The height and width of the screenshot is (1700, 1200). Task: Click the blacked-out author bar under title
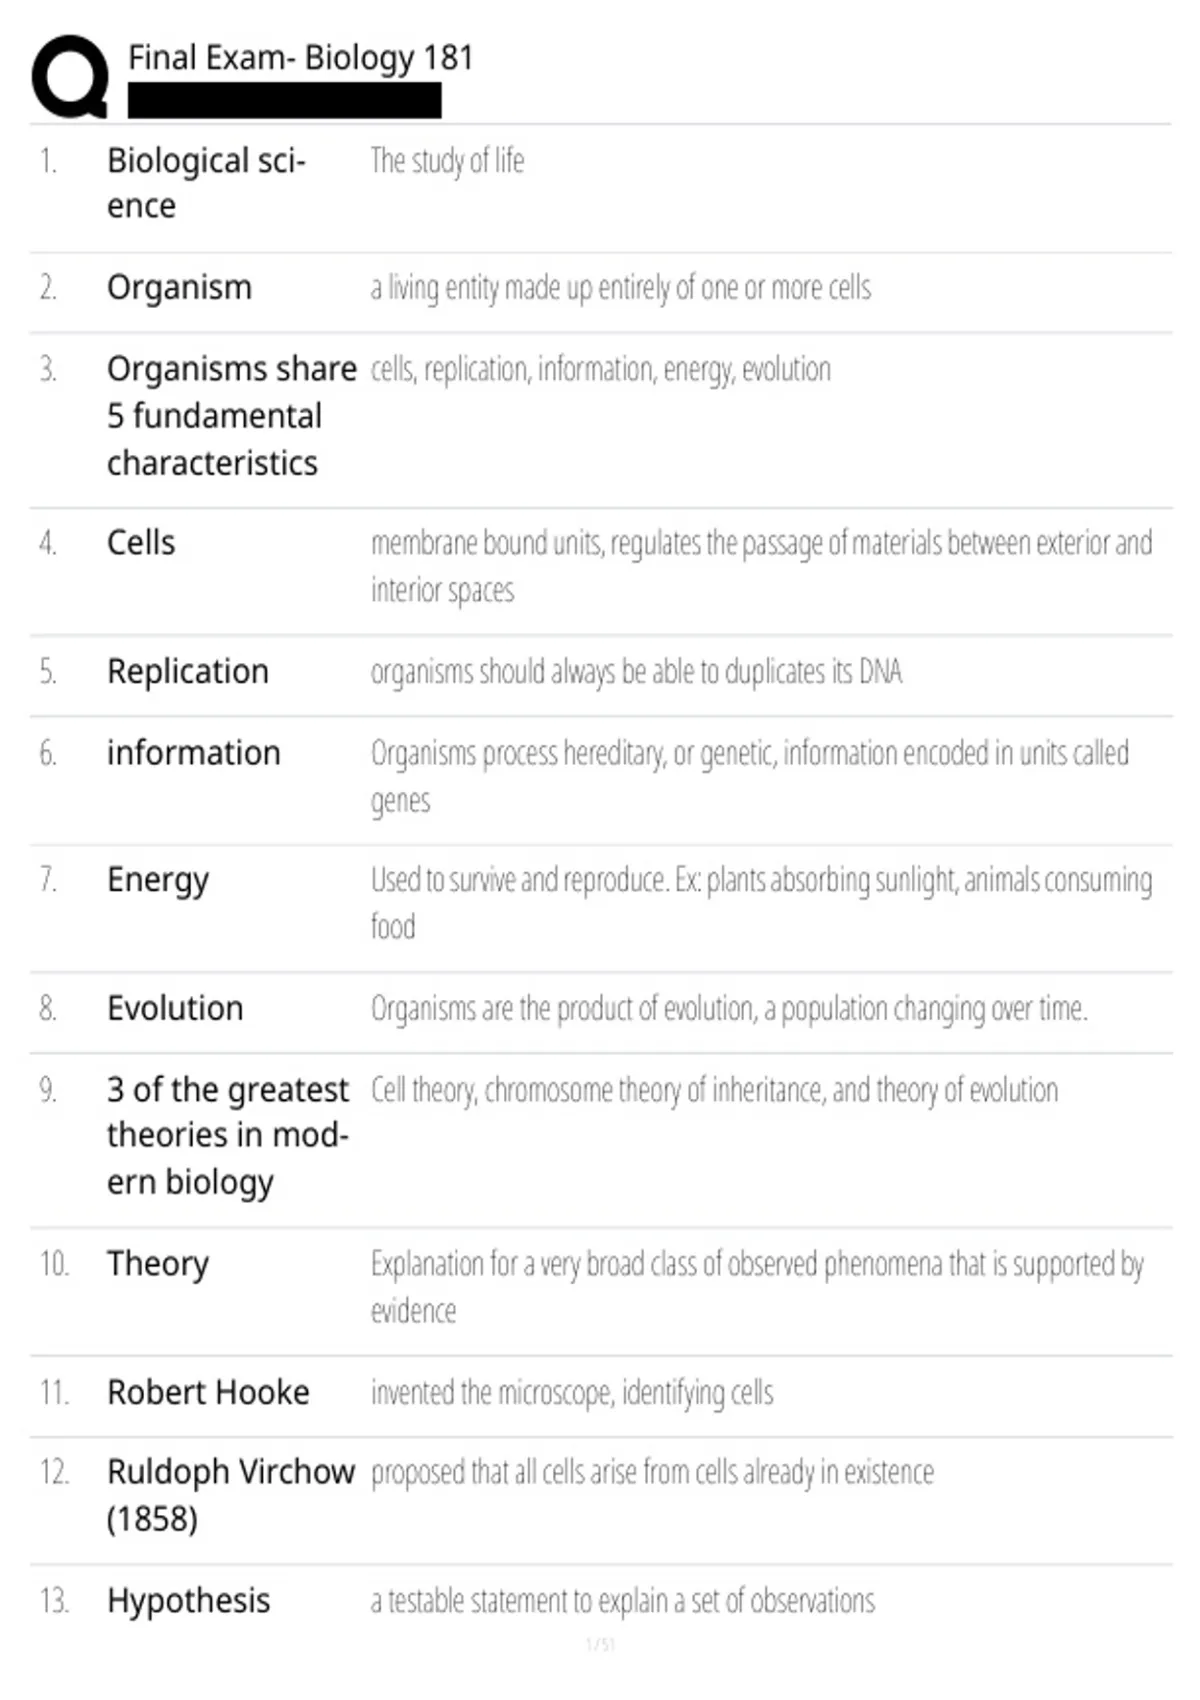[284, 101]
